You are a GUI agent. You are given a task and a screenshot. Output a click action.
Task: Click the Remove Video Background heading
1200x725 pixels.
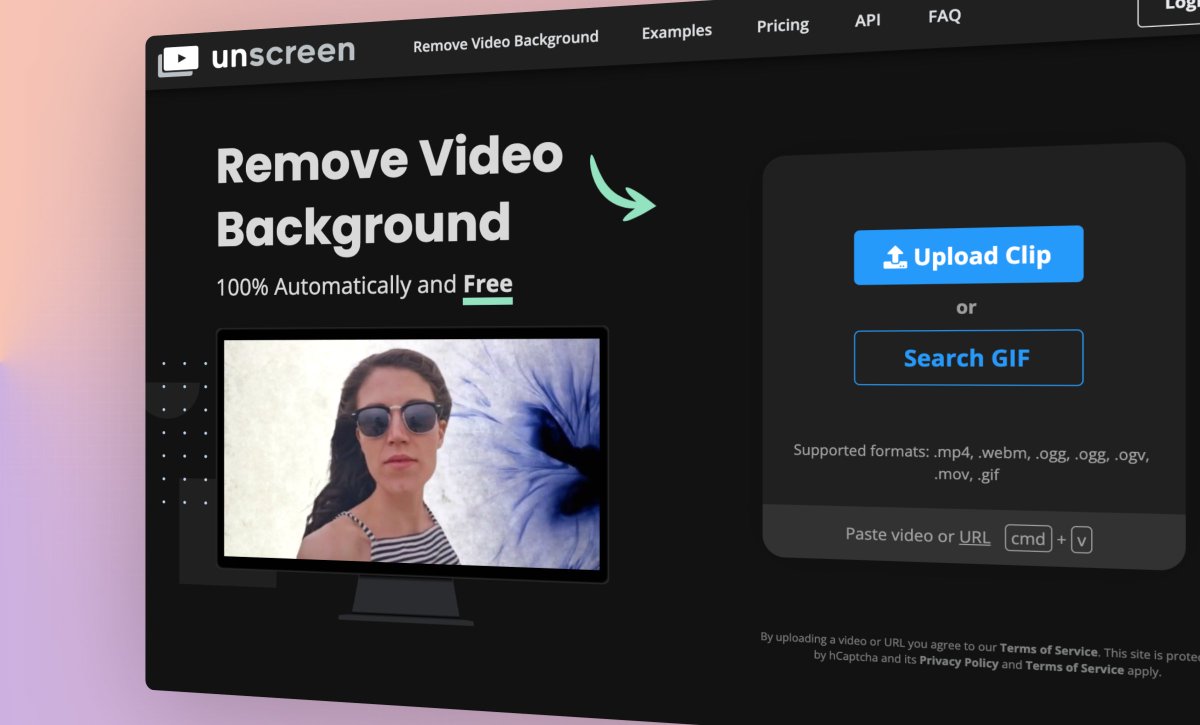(x=388, y=193)
